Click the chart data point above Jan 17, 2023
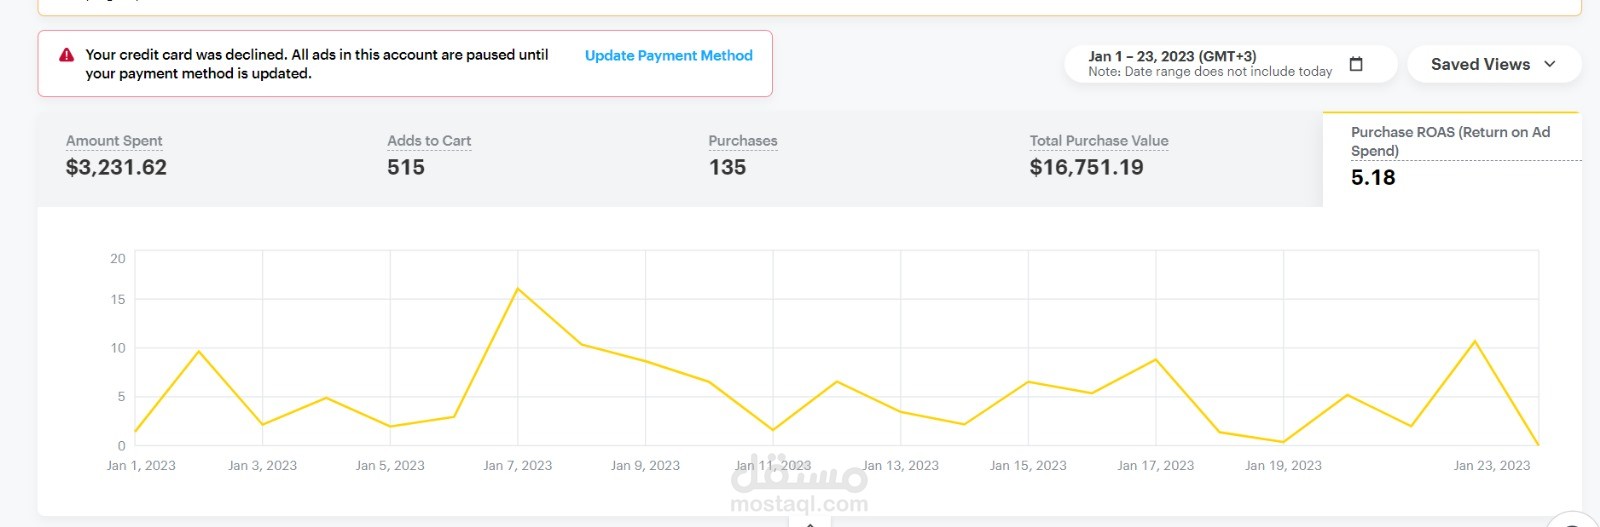 tap(1156, 360)
